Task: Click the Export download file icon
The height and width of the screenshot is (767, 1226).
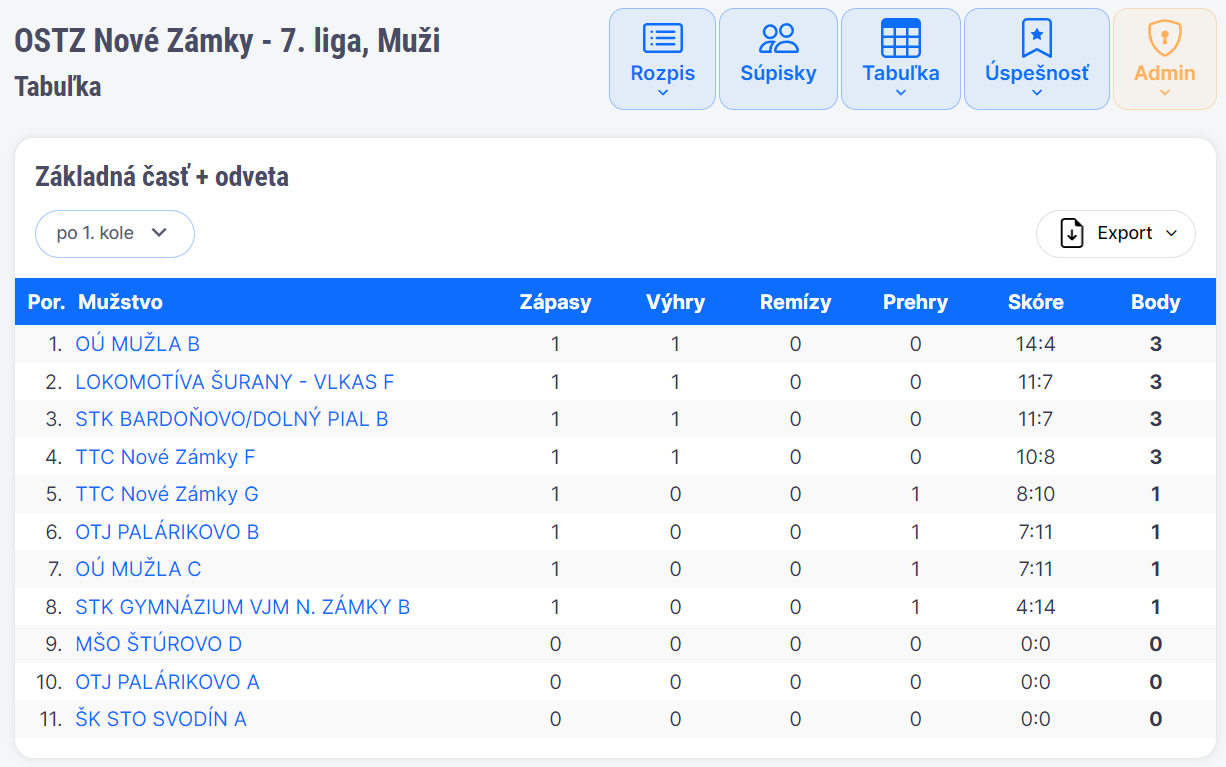Action: (x=1072, y=233)
